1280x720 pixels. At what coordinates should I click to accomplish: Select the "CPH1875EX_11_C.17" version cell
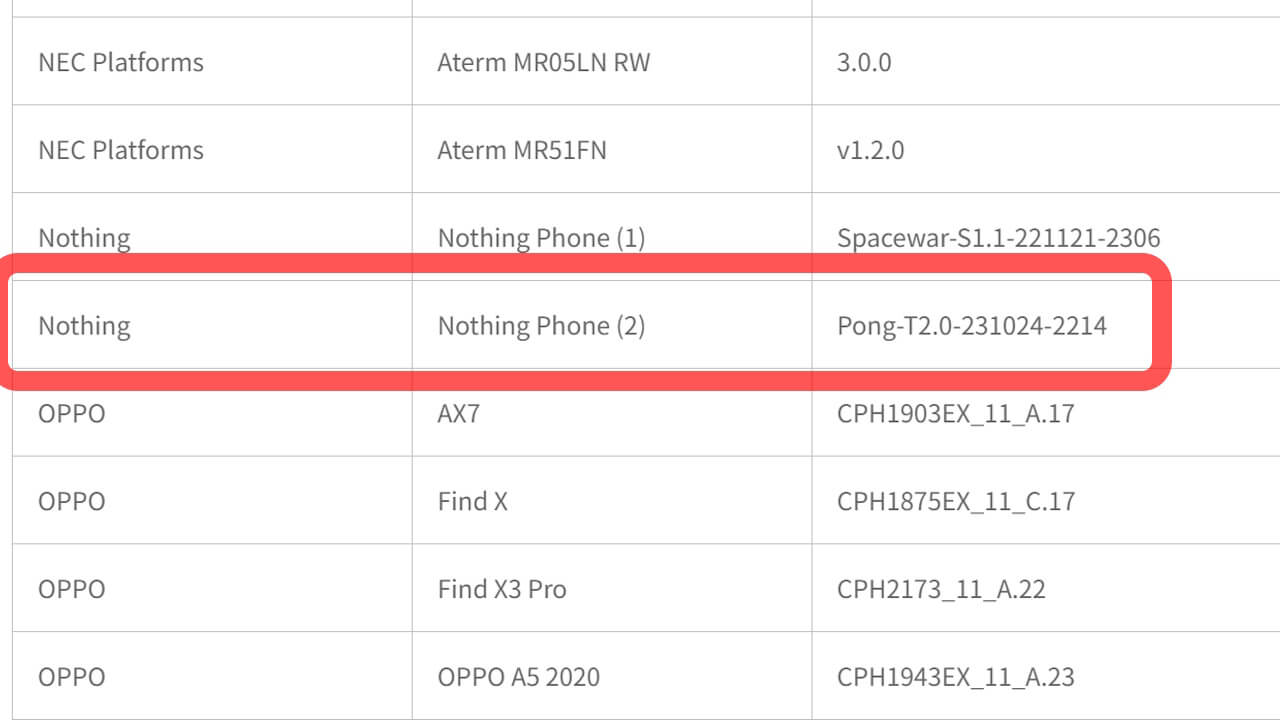coord(956,501)
